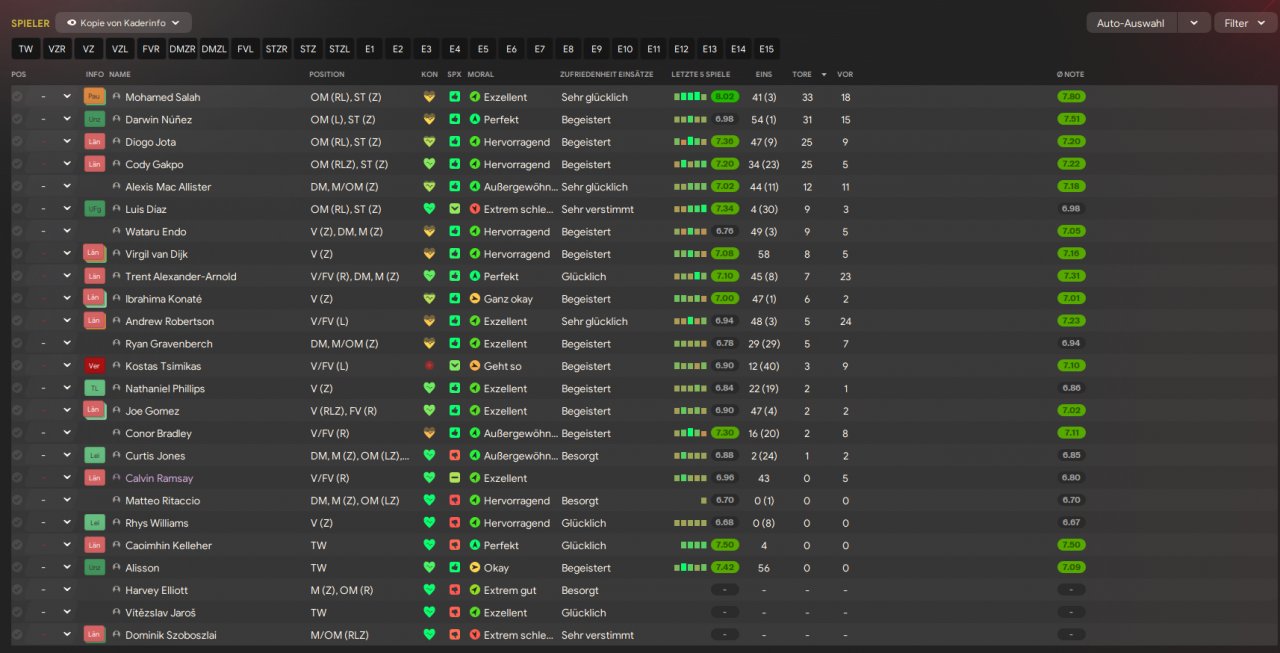Click the Auto-Auswahl button

pyautogui.click(x=1132, y=22)
